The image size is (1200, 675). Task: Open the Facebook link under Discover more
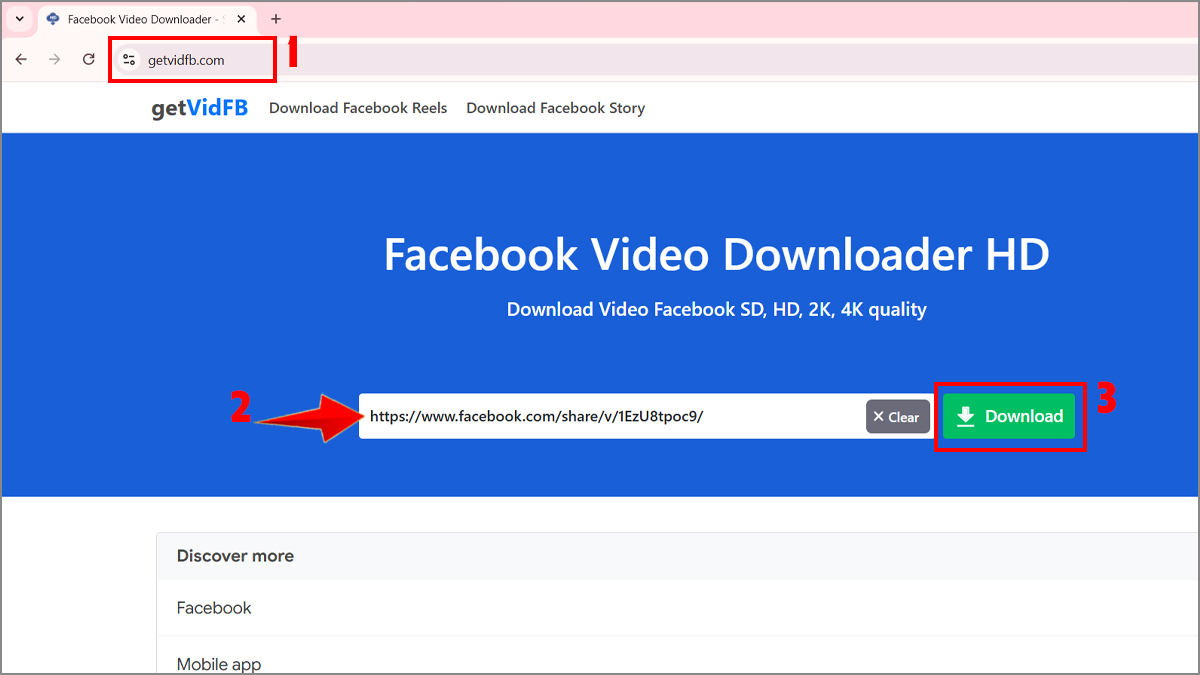pyautogui.click(x=213, y=607)
